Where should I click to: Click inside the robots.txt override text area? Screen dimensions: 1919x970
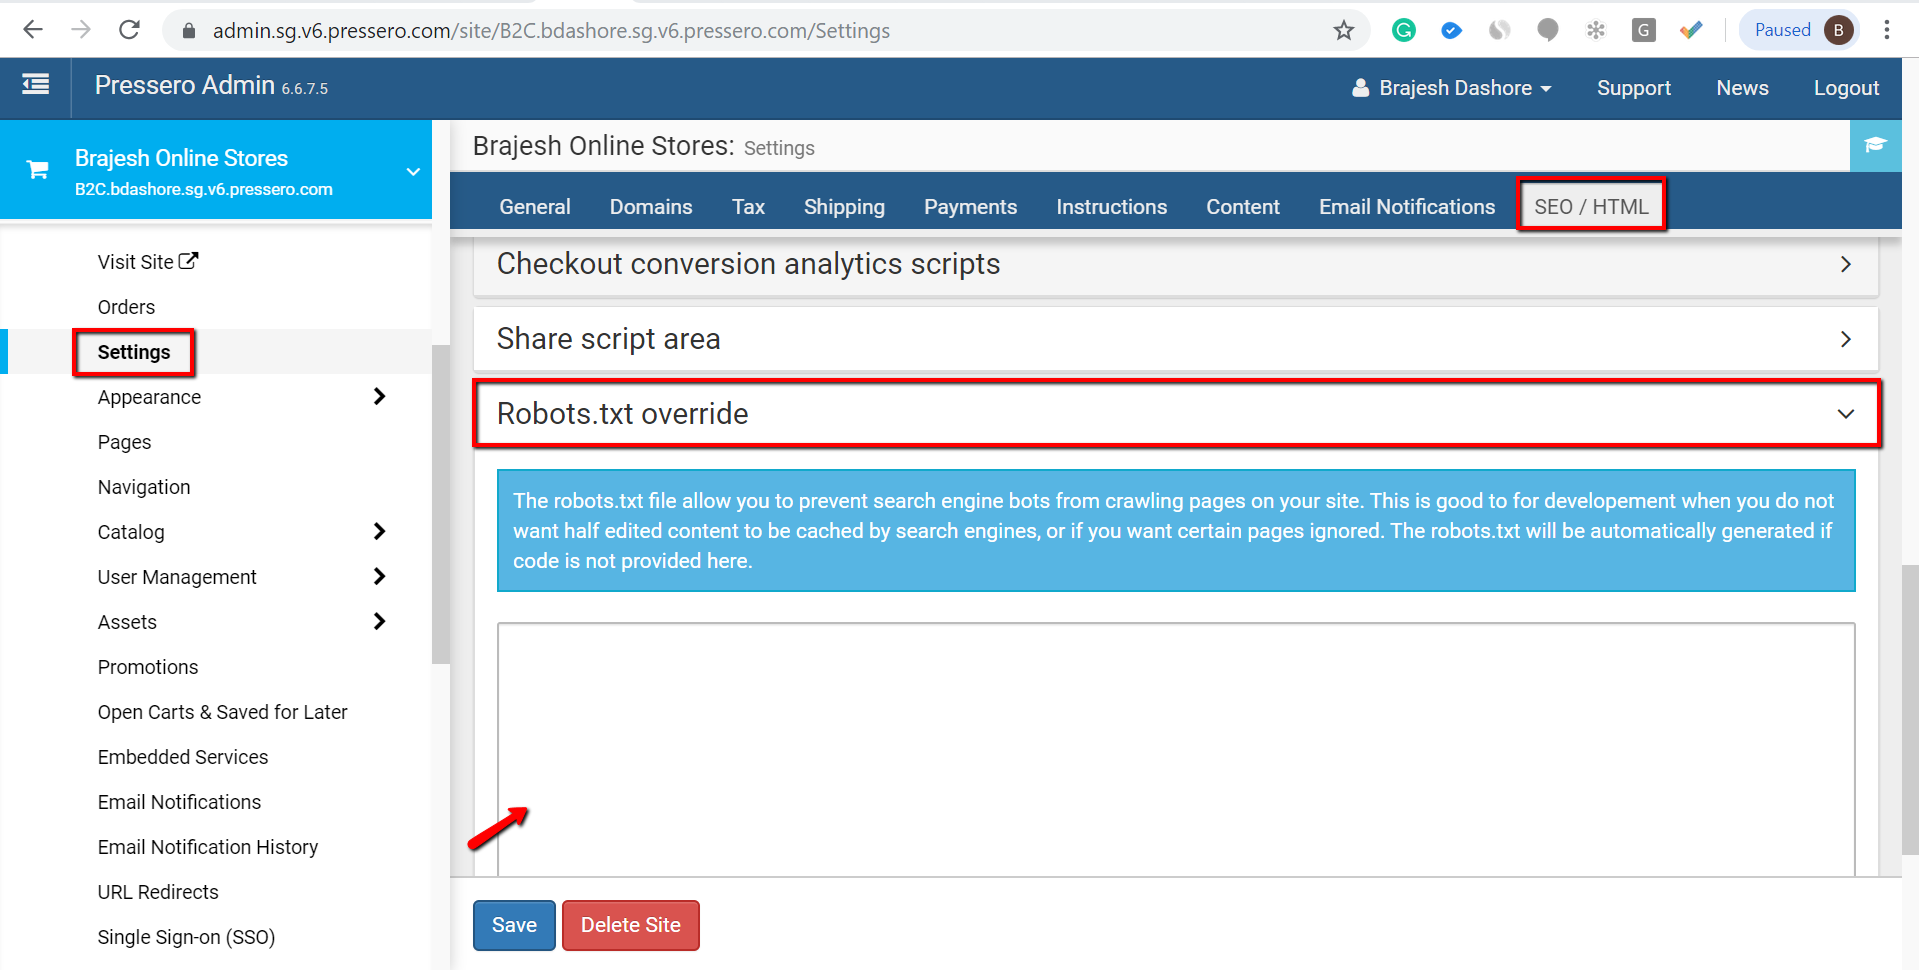pyautogui.click(x=1176, y=750)
